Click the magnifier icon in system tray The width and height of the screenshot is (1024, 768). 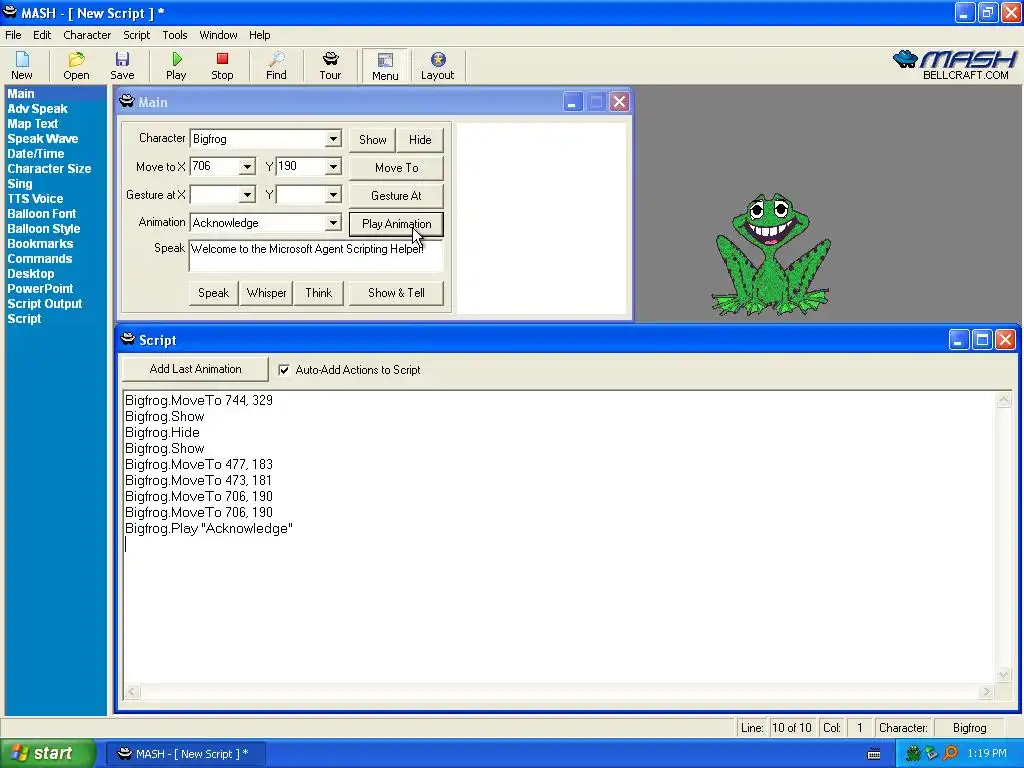coord(950,754)
